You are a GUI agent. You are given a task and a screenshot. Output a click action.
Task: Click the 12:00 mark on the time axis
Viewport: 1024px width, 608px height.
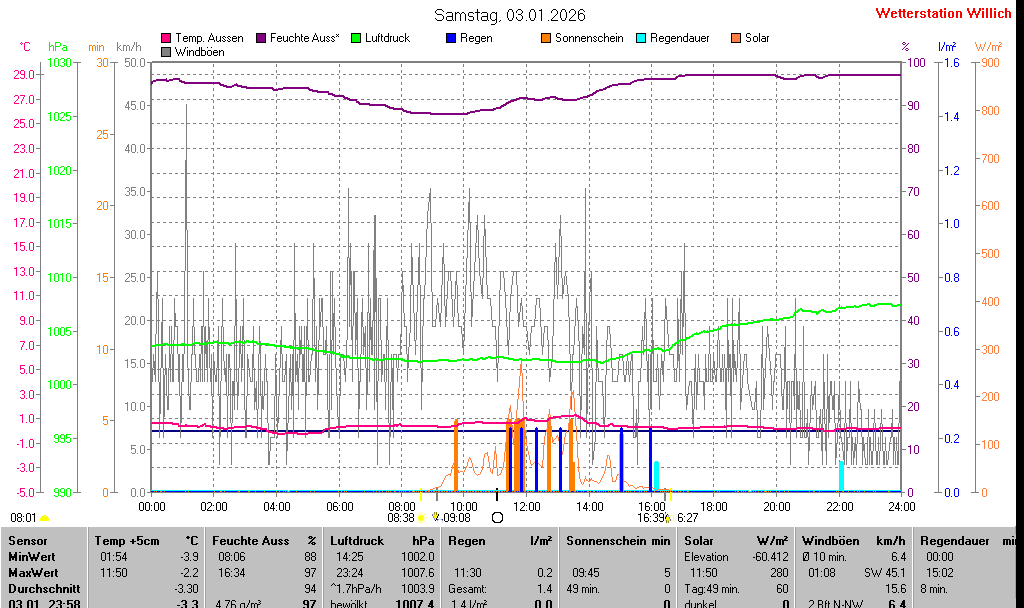pos(526,507)
